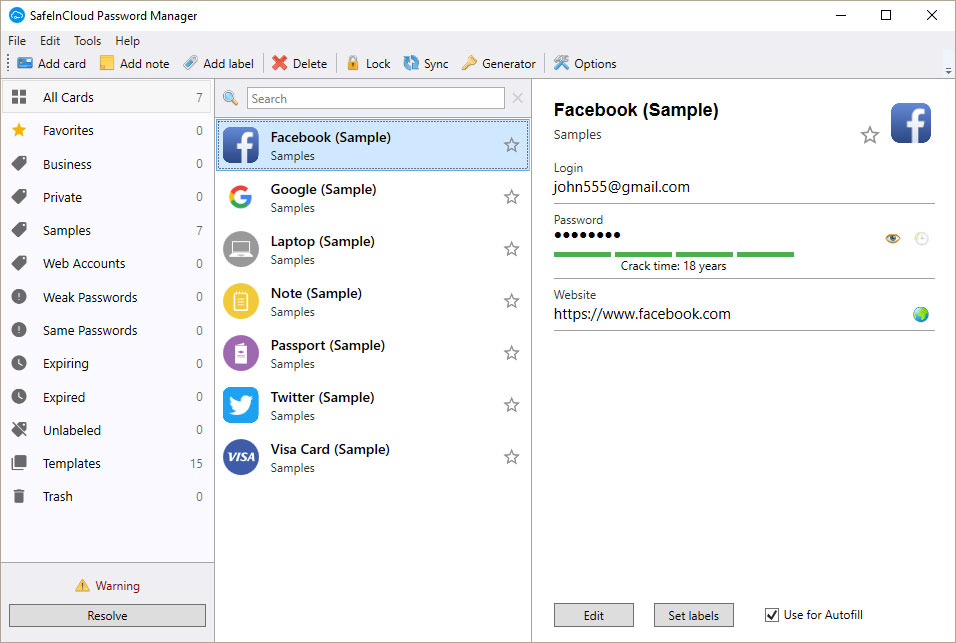Image resolution: width=956 pixels, height=643 pixels.
Task: Select the Note (Sample) card
Action: pyautogui.click(x=373, y=301)
